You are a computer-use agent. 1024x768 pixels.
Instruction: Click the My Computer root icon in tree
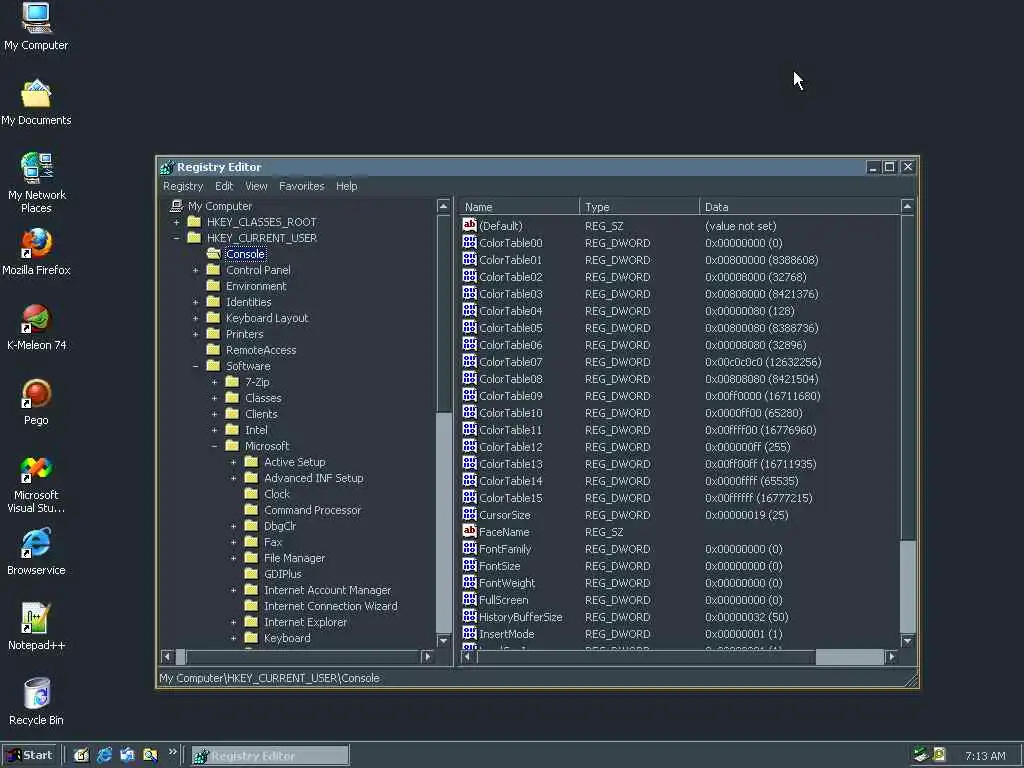176,206
